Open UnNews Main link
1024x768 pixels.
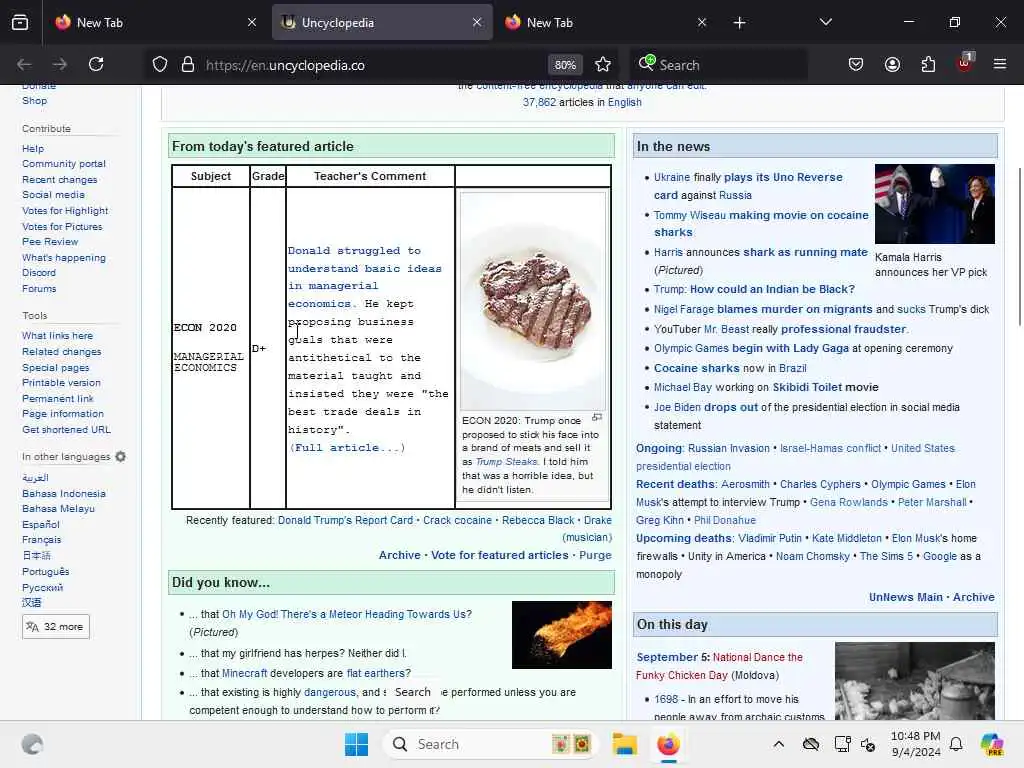tap(905, 597)
